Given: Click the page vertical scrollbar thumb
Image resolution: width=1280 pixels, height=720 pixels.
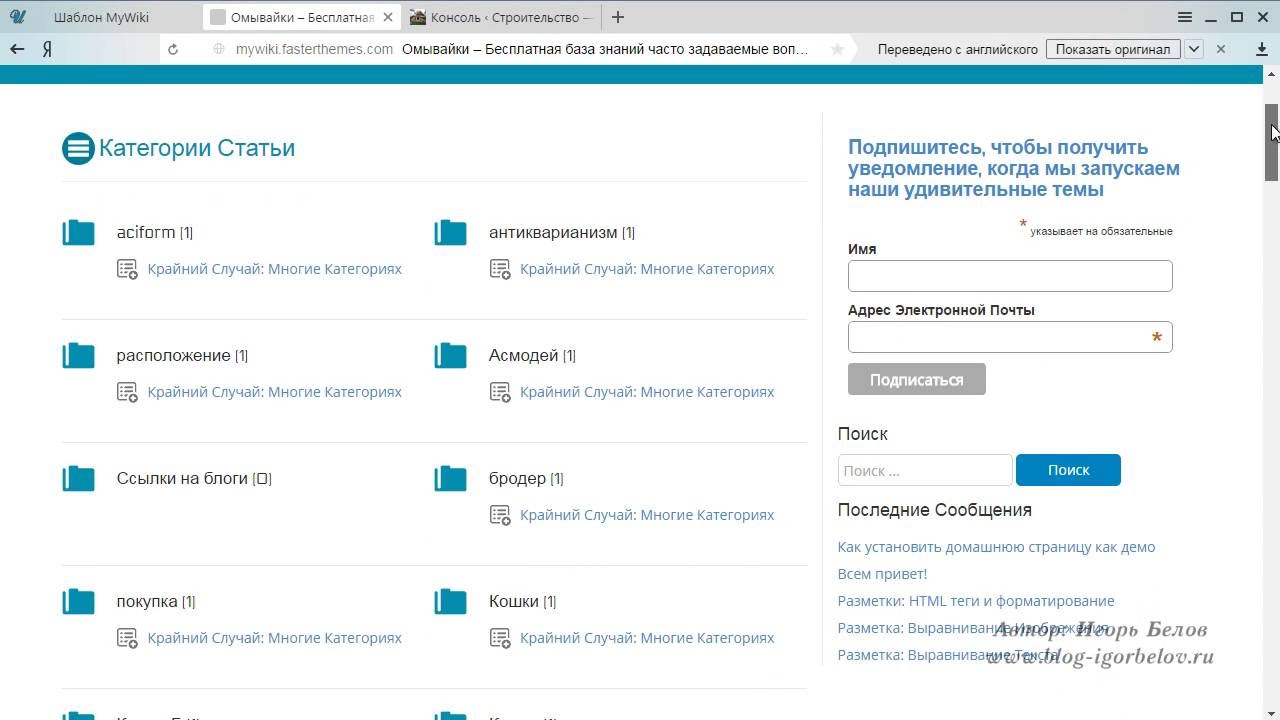Looking at the screenshot, I should pos(1272,142).
